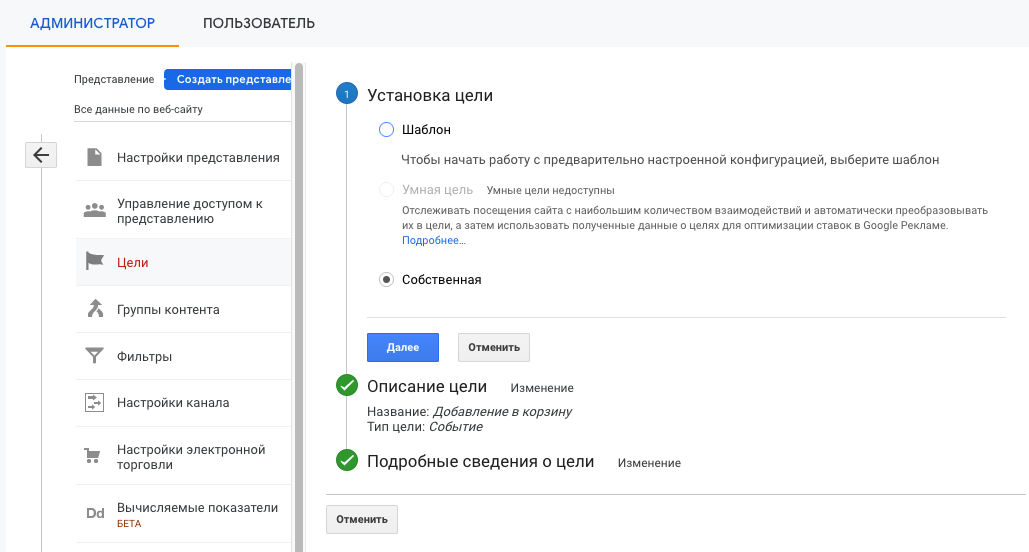Expand Подробные сведения о цели via Изменение
Viewport: 1029px width, 552px height.
(649, 463)
